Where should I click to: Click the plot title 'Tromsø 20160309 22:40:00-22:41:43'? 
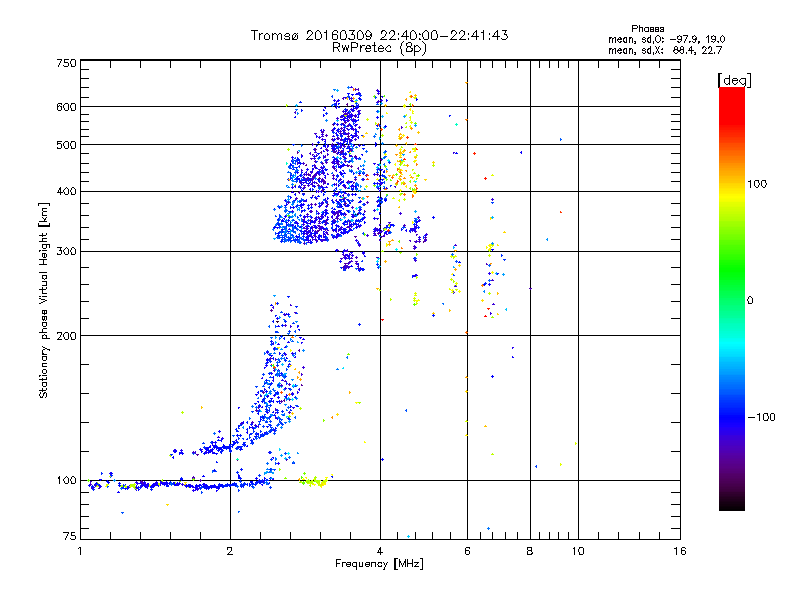coord(379,35)
